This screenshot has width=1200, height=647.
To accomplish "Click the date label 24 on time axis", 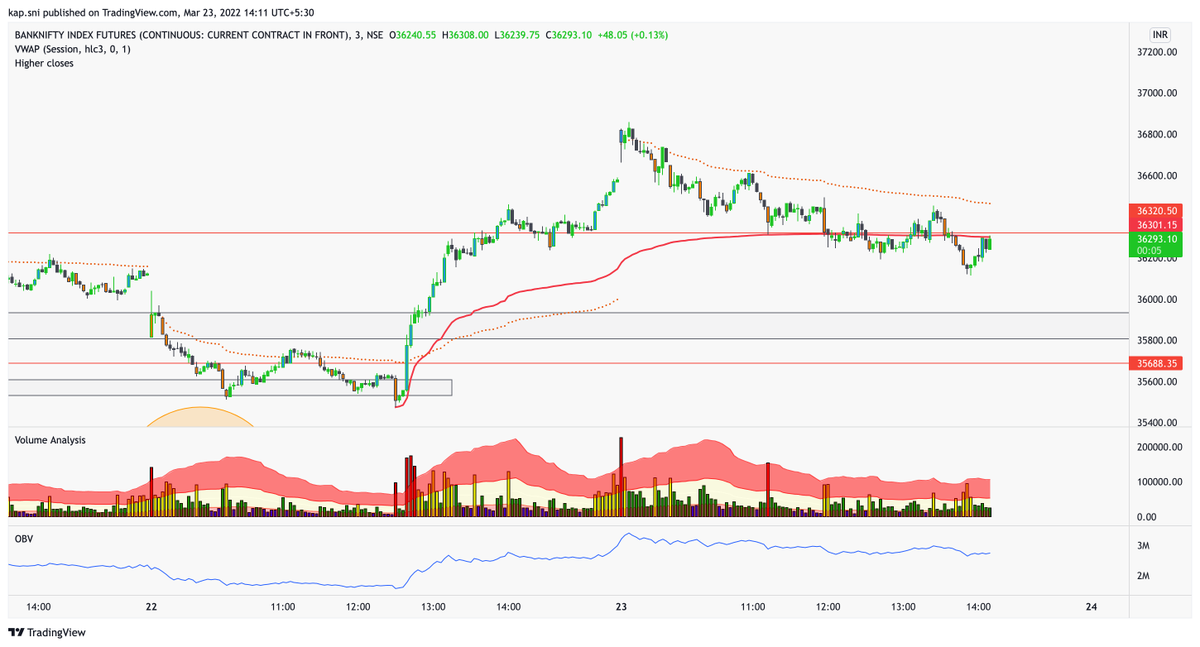I will pyautogui.click(x=1091, y=606).
